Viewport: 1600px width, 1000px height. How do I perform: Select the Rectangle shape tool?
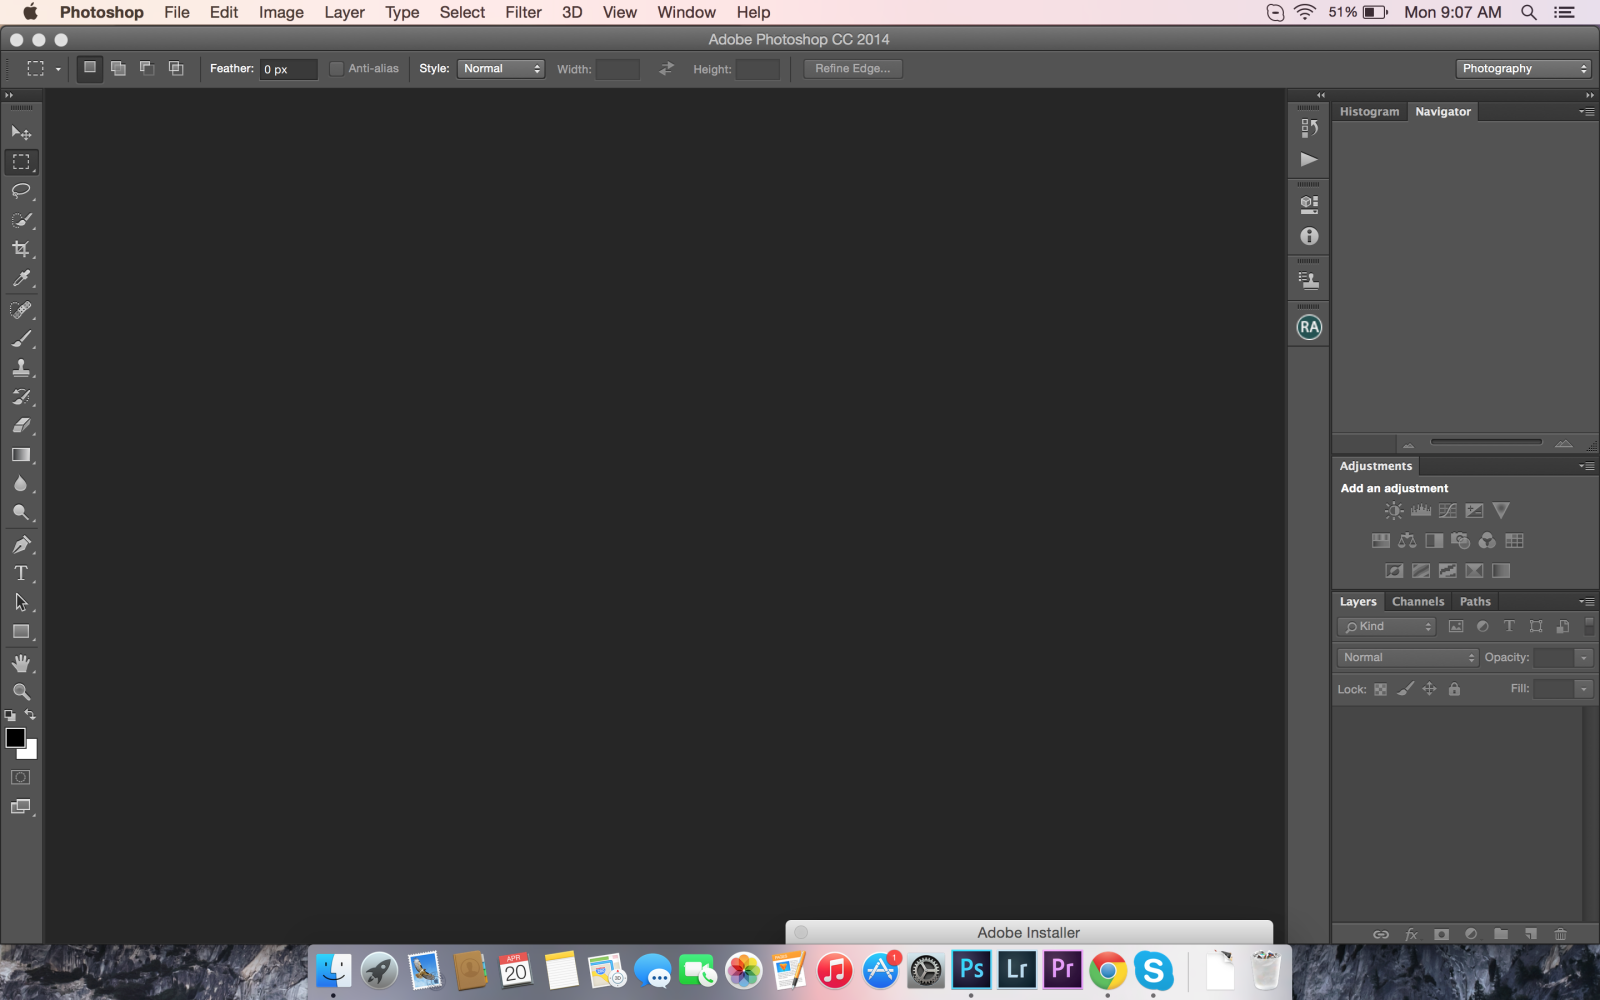point(21,631)
